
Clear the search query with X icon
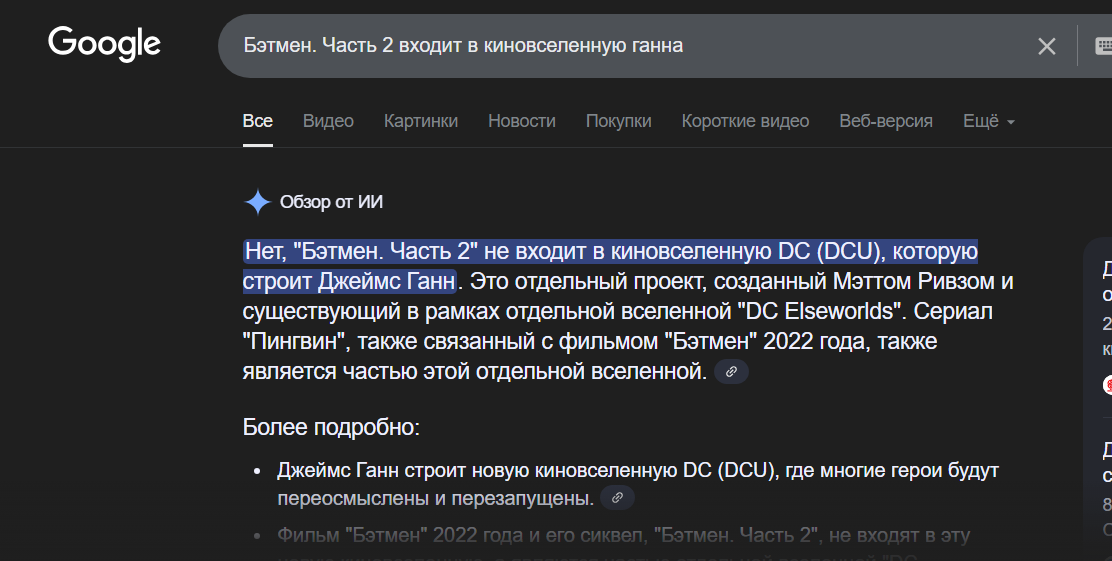[x=1046, y=46]
